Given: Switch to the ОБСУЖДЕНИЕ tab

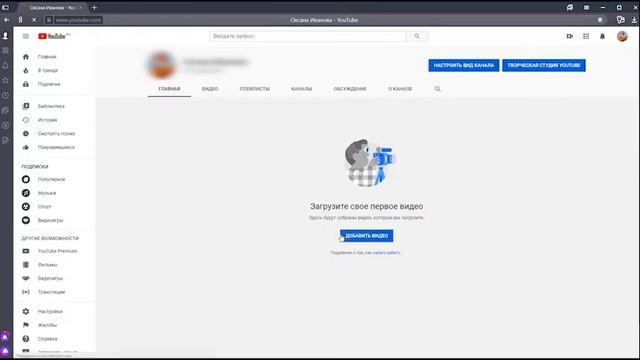Looking at the screenshot, I should click(350, 89).
